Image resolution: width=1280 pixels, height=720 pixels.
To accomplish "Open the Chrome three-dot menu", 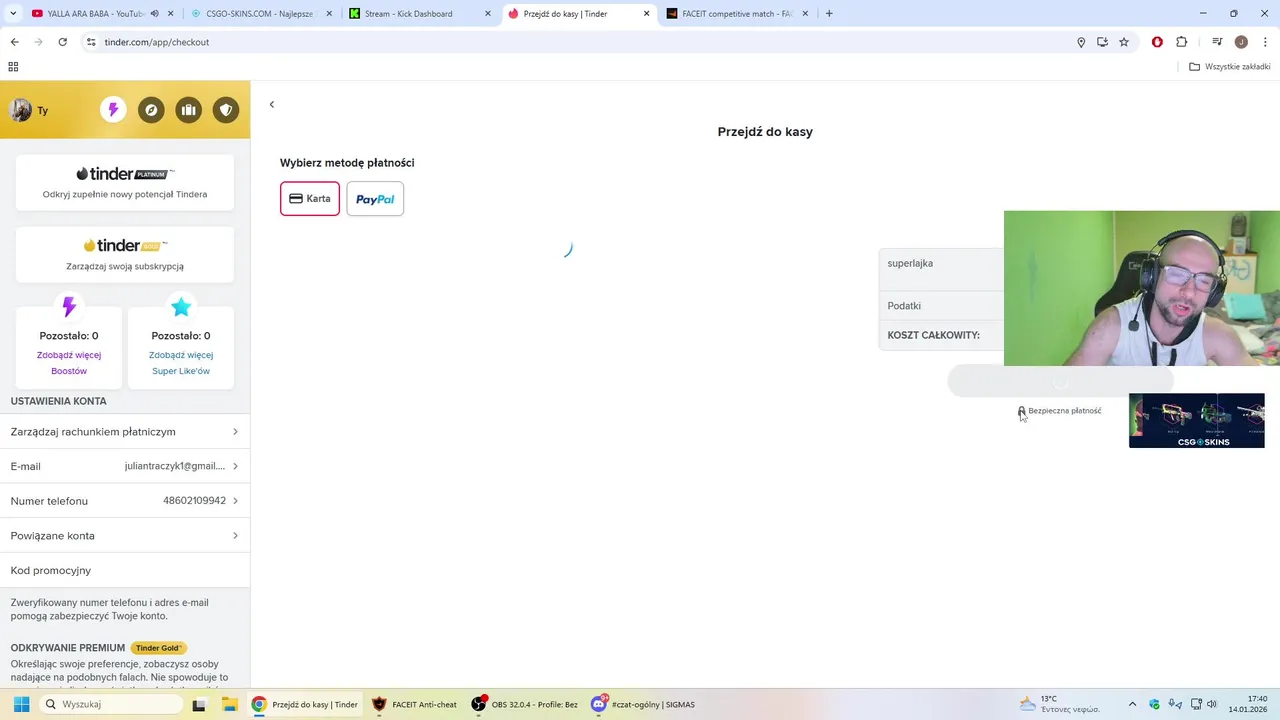I will [x=1265, y=42].
